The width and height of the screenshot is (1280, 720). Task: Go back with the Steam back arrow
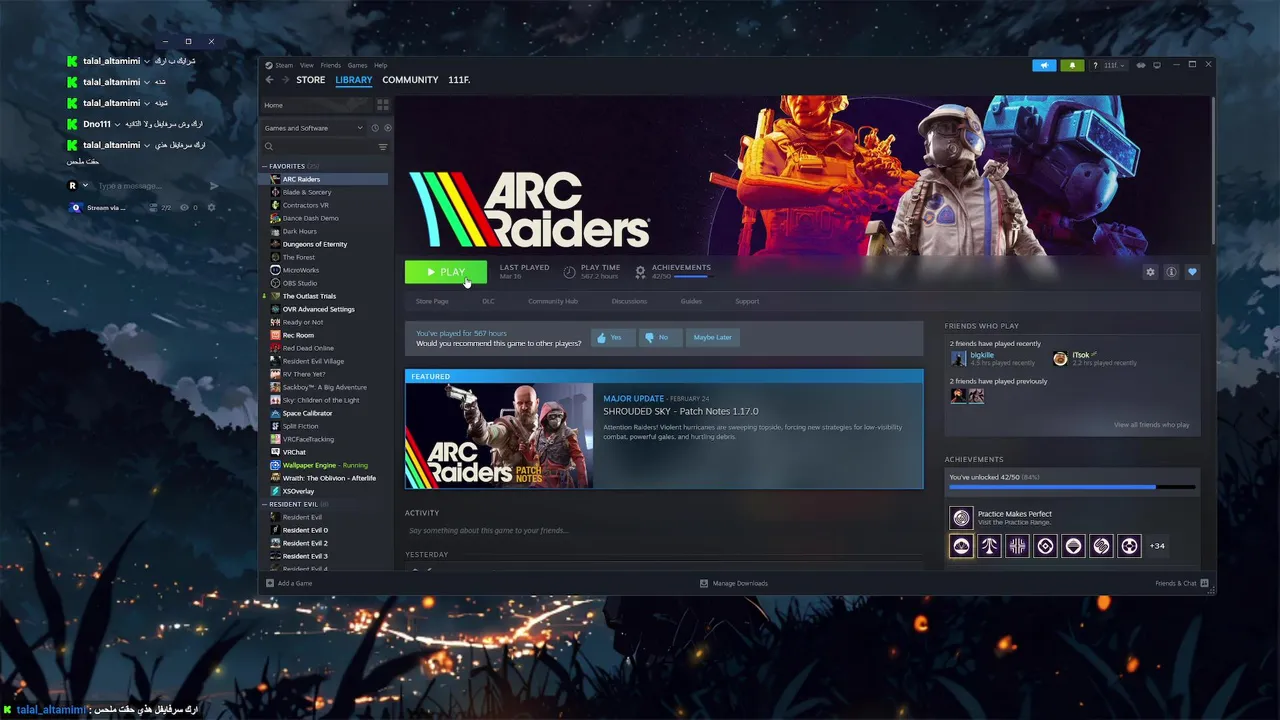269,80
